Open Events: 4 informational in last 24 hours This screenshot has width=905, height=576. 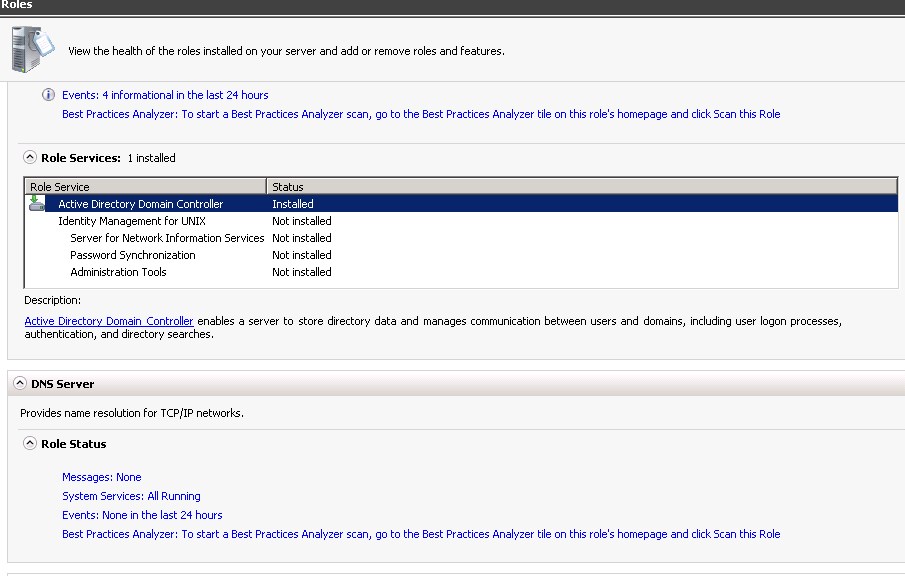[165, 95]
